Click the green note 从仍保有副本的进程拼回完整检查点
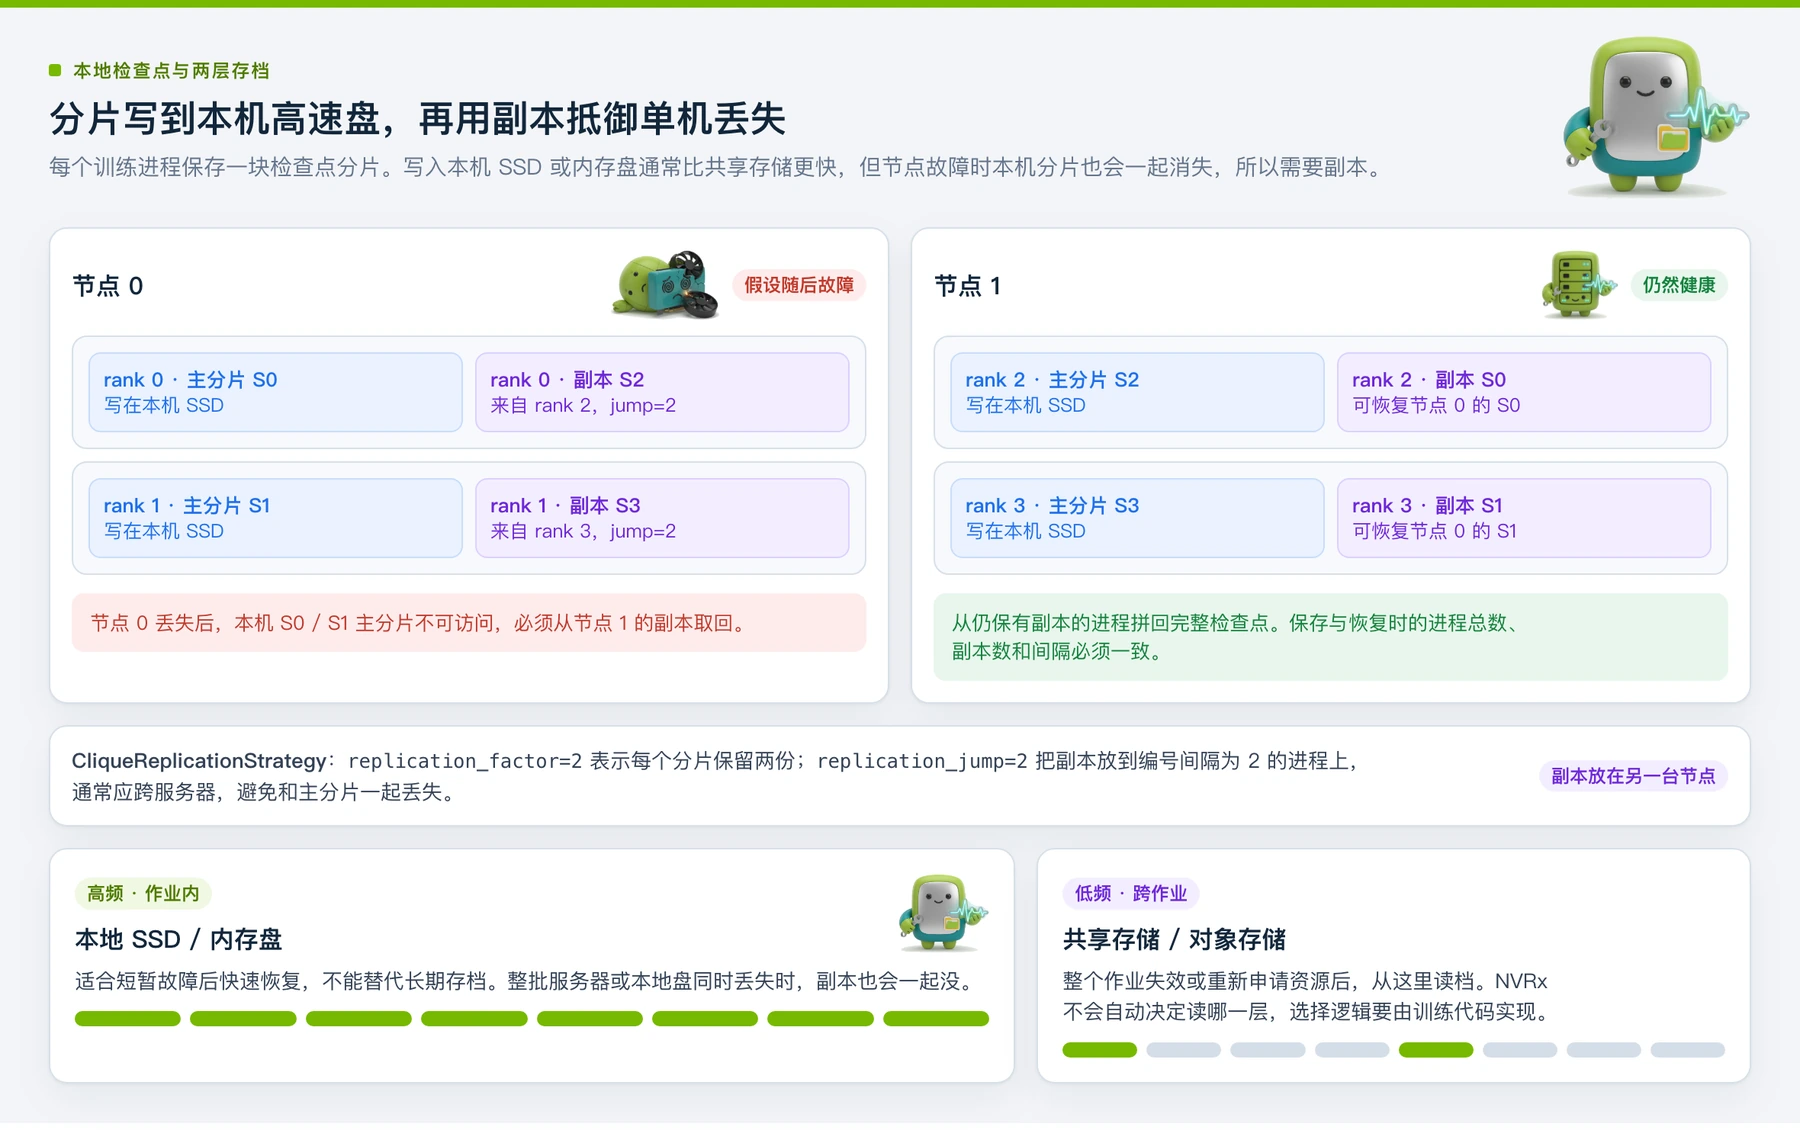Image resolution: width=1800 pixels, height=1130 pixels. pyautogui.click(x=1331, y=637)
